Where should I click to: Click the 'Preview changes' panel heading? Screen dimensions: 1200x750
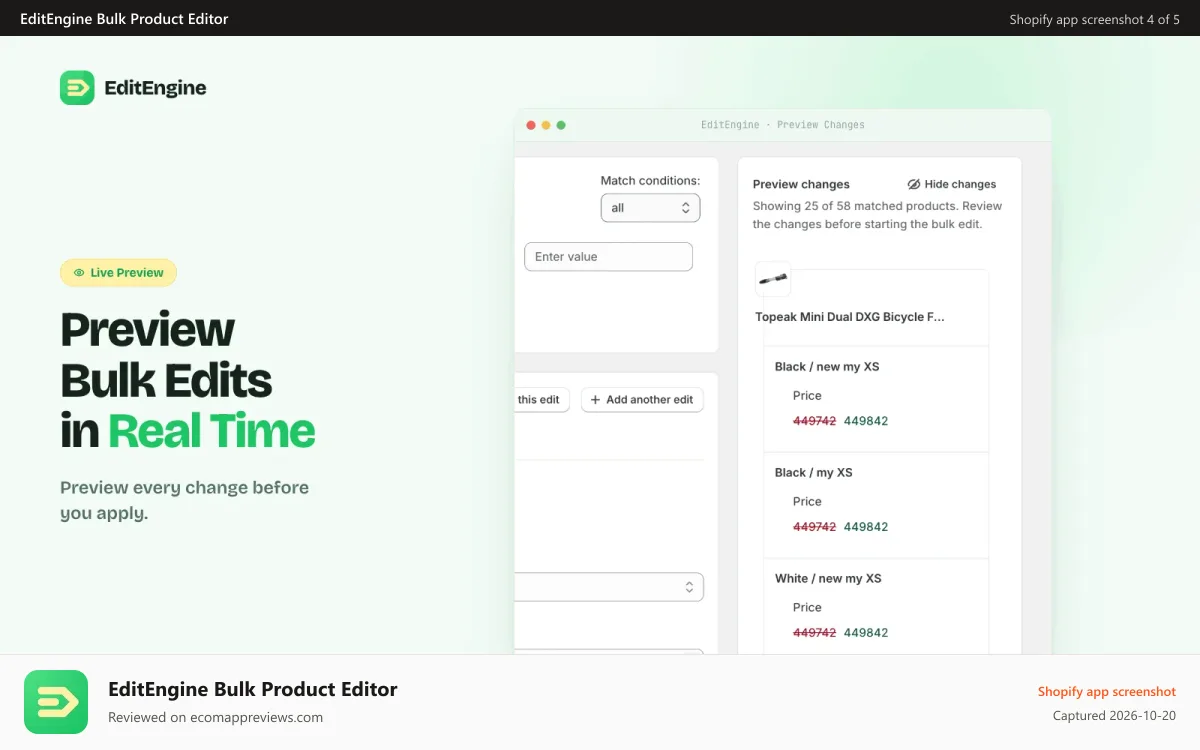801,184
